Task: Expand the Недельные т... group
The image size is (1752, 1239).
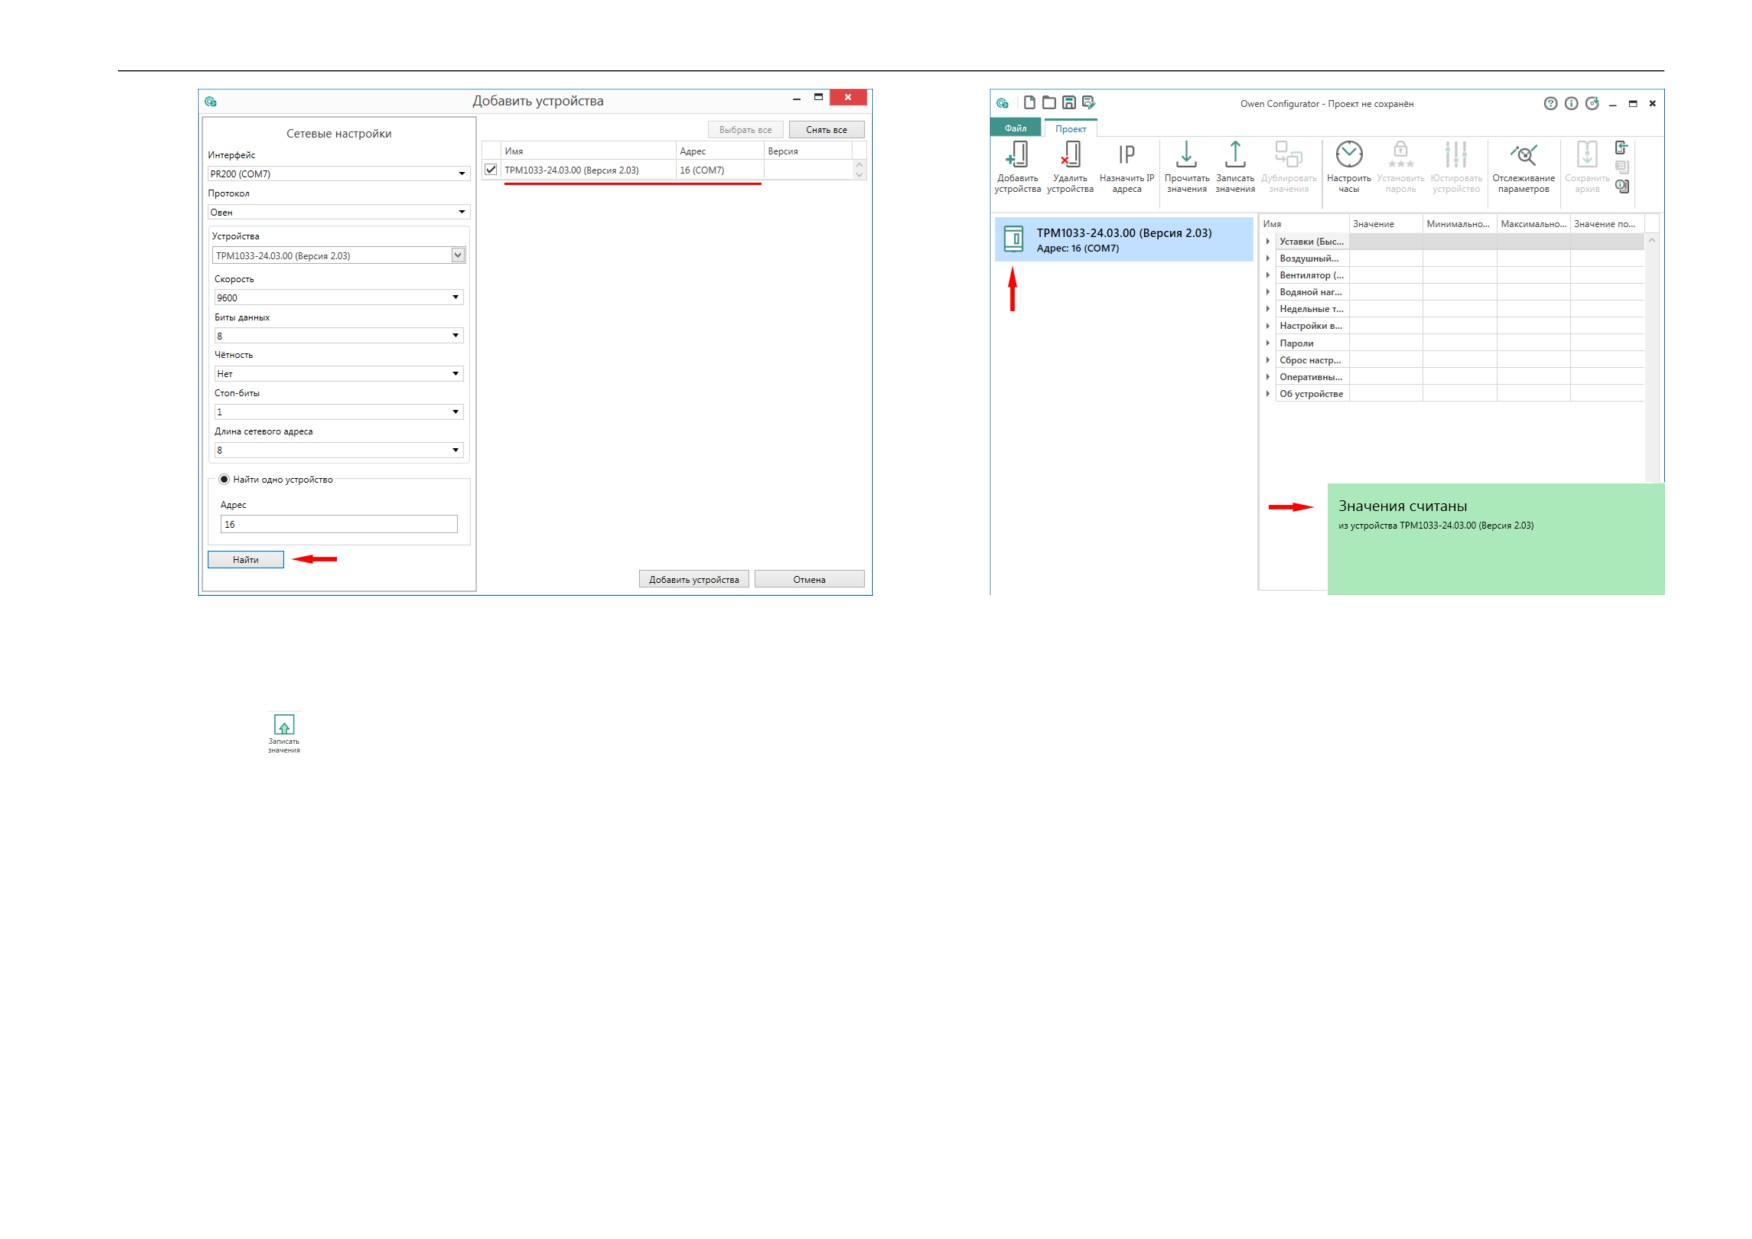Action: 1268,310
